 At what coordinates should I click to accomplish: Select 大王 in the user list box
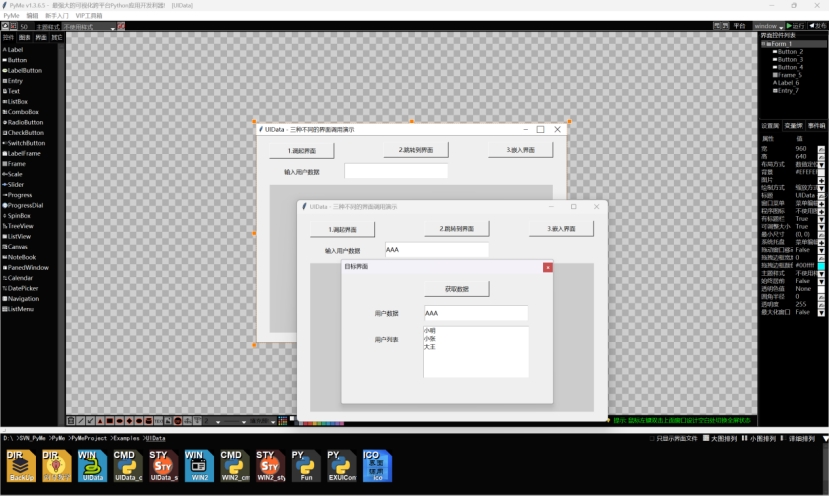pos(430,347)
